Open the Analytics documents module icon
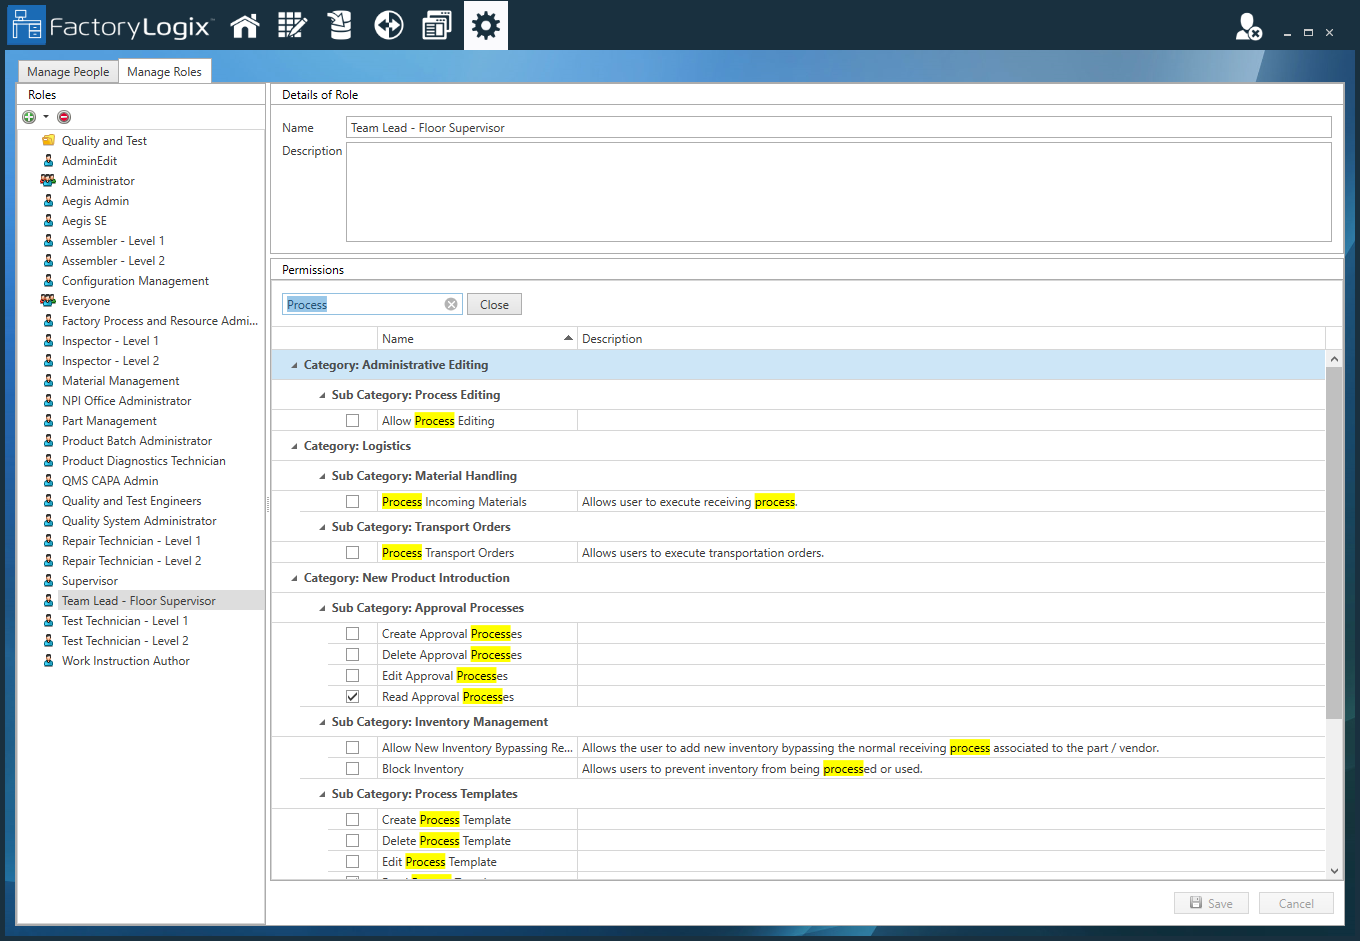The height and width of the screenshot is (941, 1360). point(436,25)
